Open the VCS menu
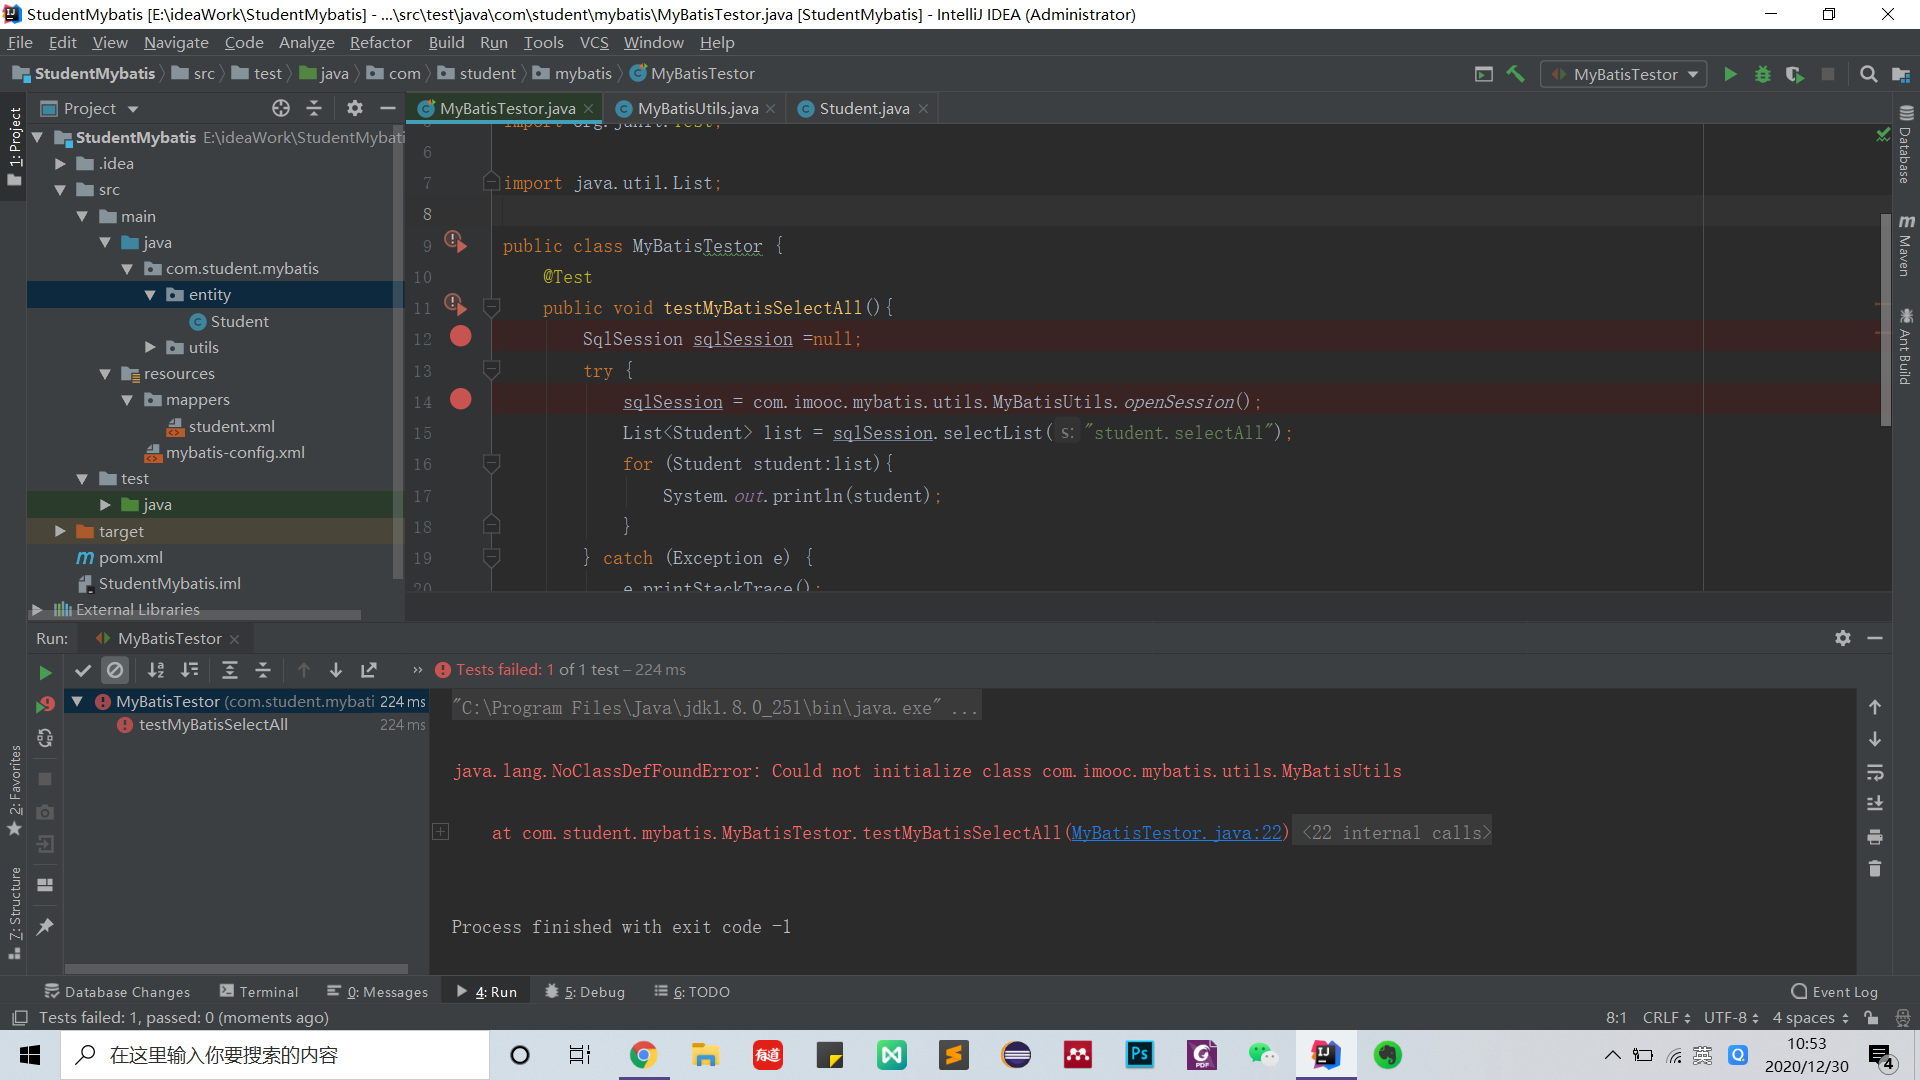Image resolution: width=1920 pixels, height=1080 pixels. (x=594, y=42)
